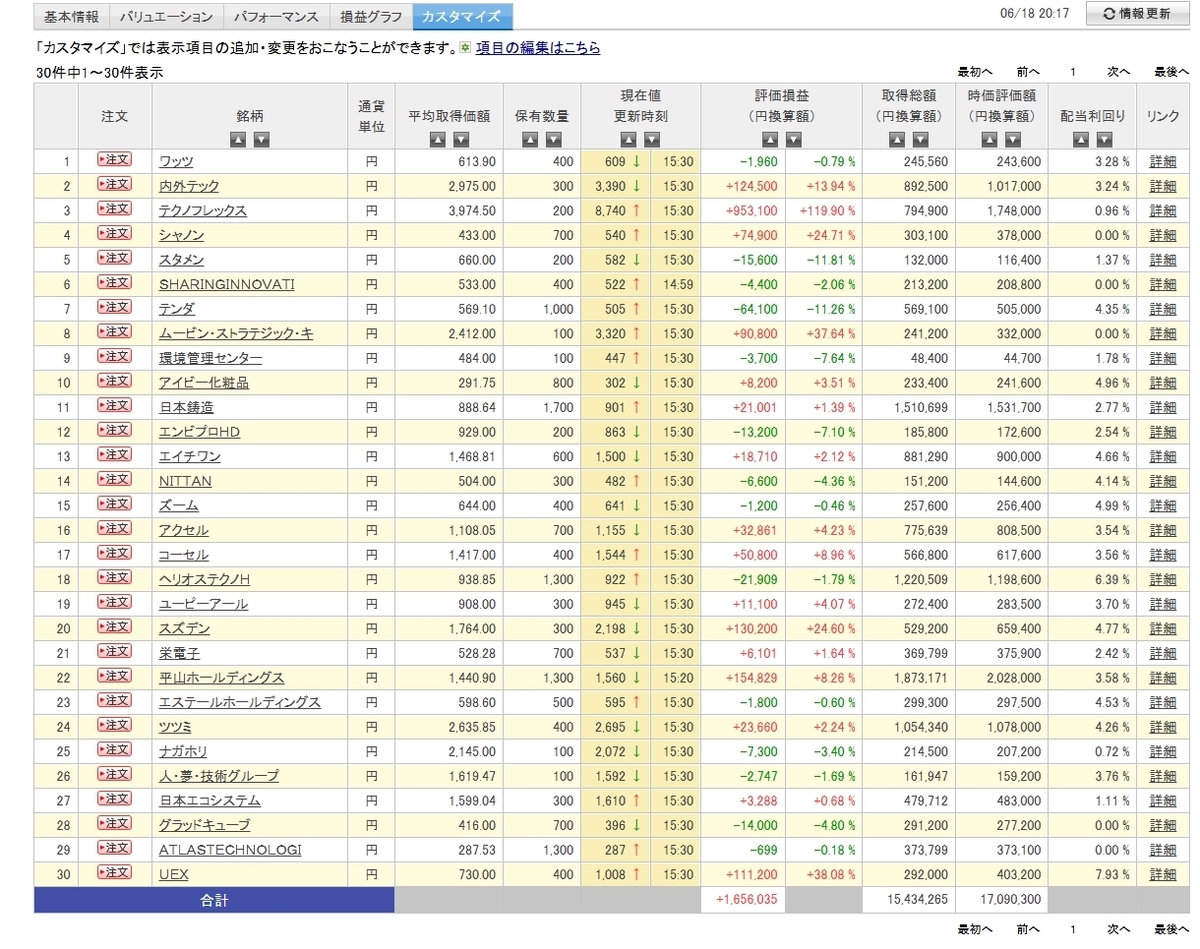Sort 銘柄 column ascending arrow

coord(237,140)
